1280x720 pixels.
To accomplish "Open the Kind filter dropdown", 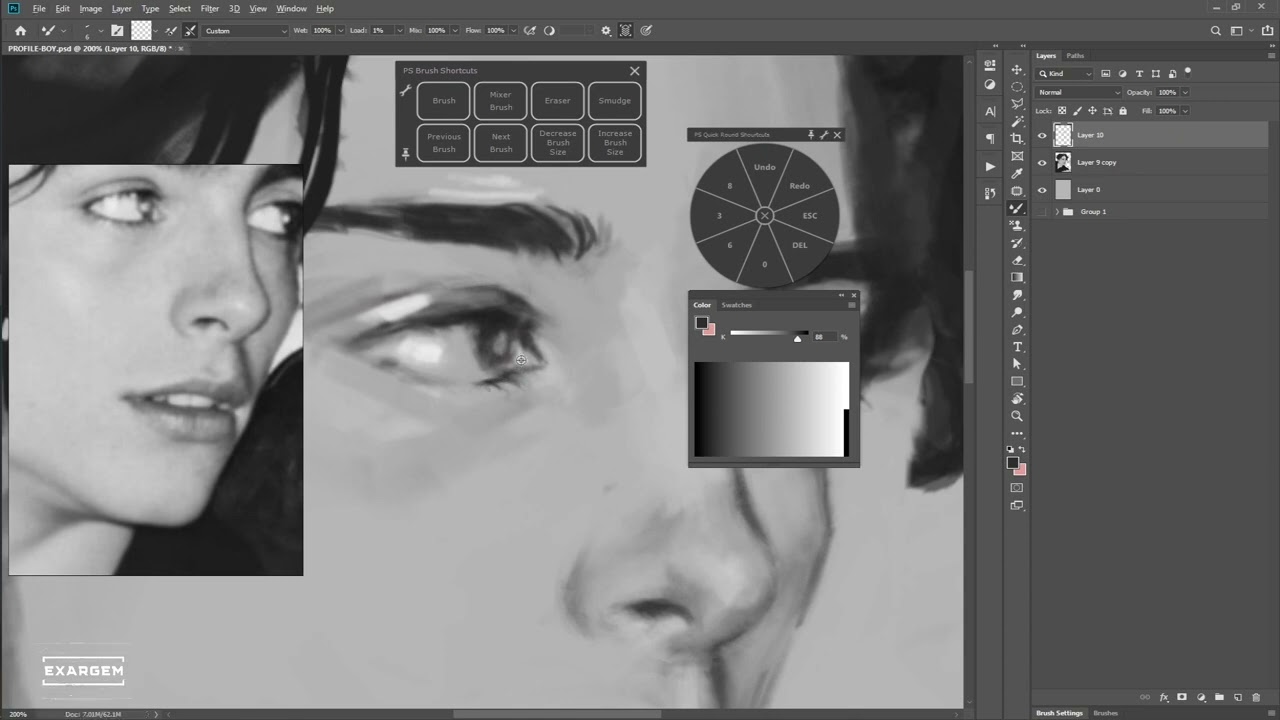I will (x=1065, y=74).
